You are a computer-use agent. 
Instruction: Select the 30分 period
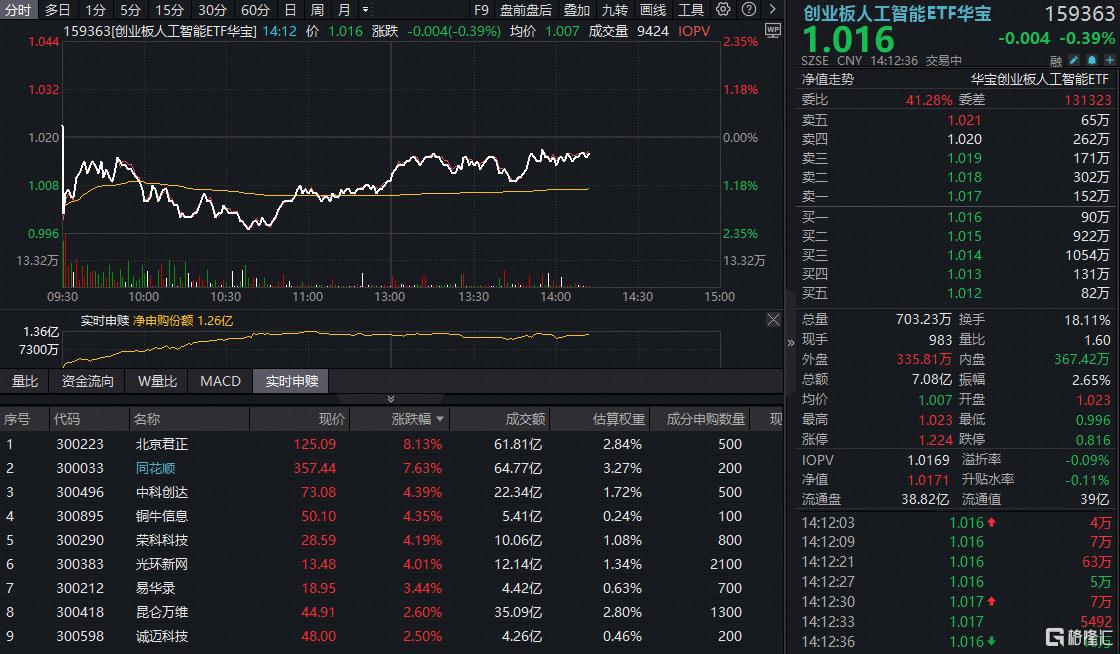click(x=212, y=10)
